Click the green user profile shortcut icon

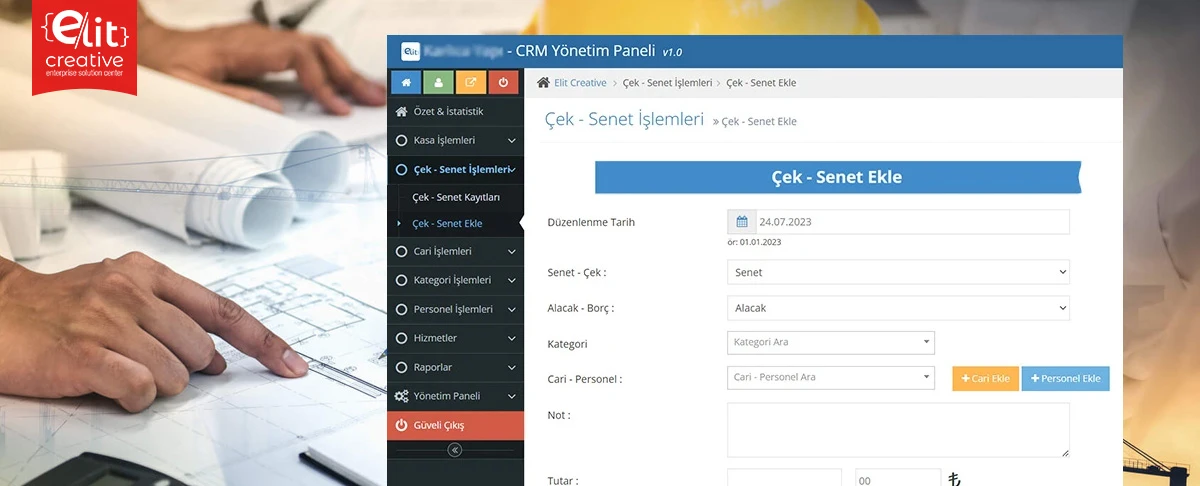tap(438, 83)
